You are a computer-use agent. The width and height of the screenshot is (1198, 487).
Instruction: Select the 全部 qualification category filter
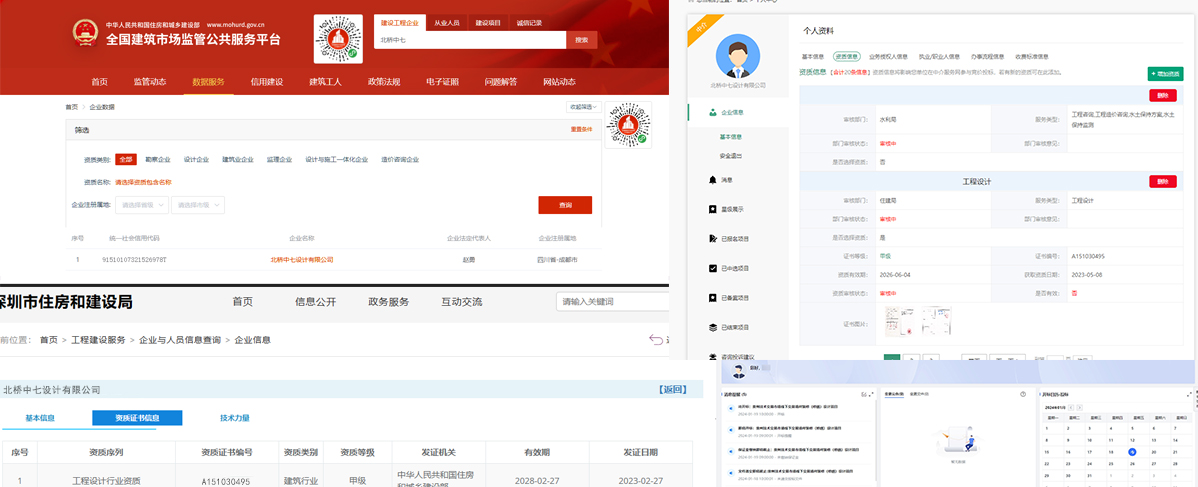tap(125, 159)
